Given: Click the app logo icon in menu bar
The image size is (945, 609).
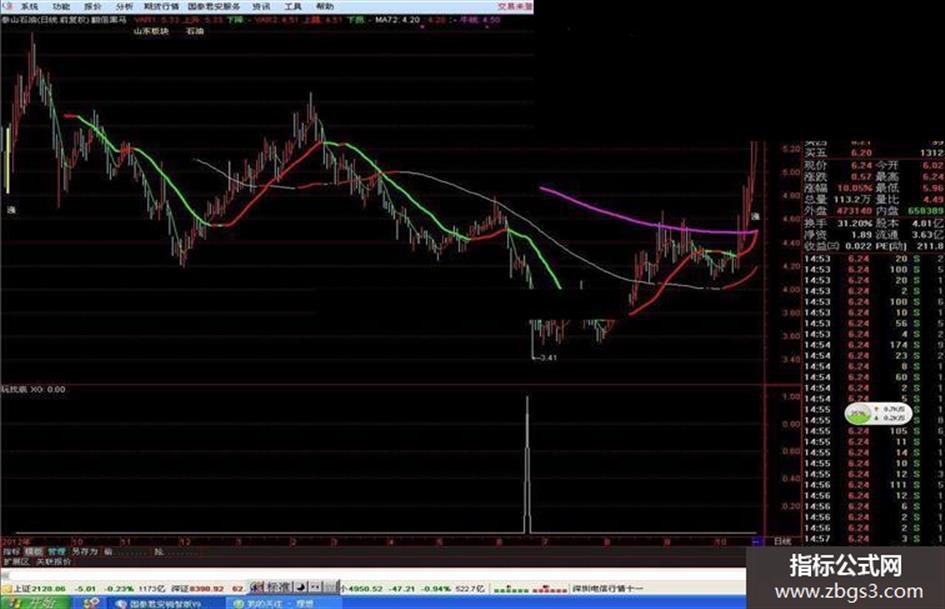Looking at the screenshot, I should 8,6.
